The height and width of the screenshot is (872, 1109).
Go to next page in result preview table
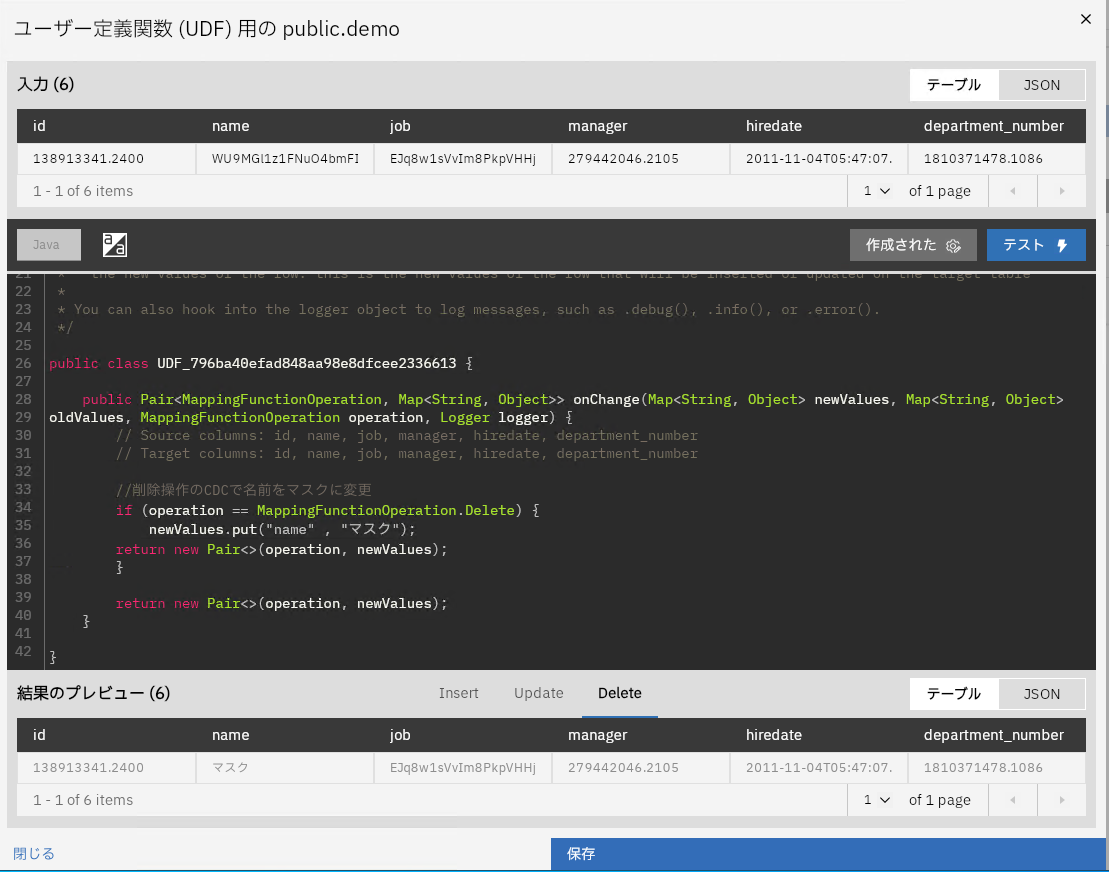pyautogui.click(x=1061, y=800)
